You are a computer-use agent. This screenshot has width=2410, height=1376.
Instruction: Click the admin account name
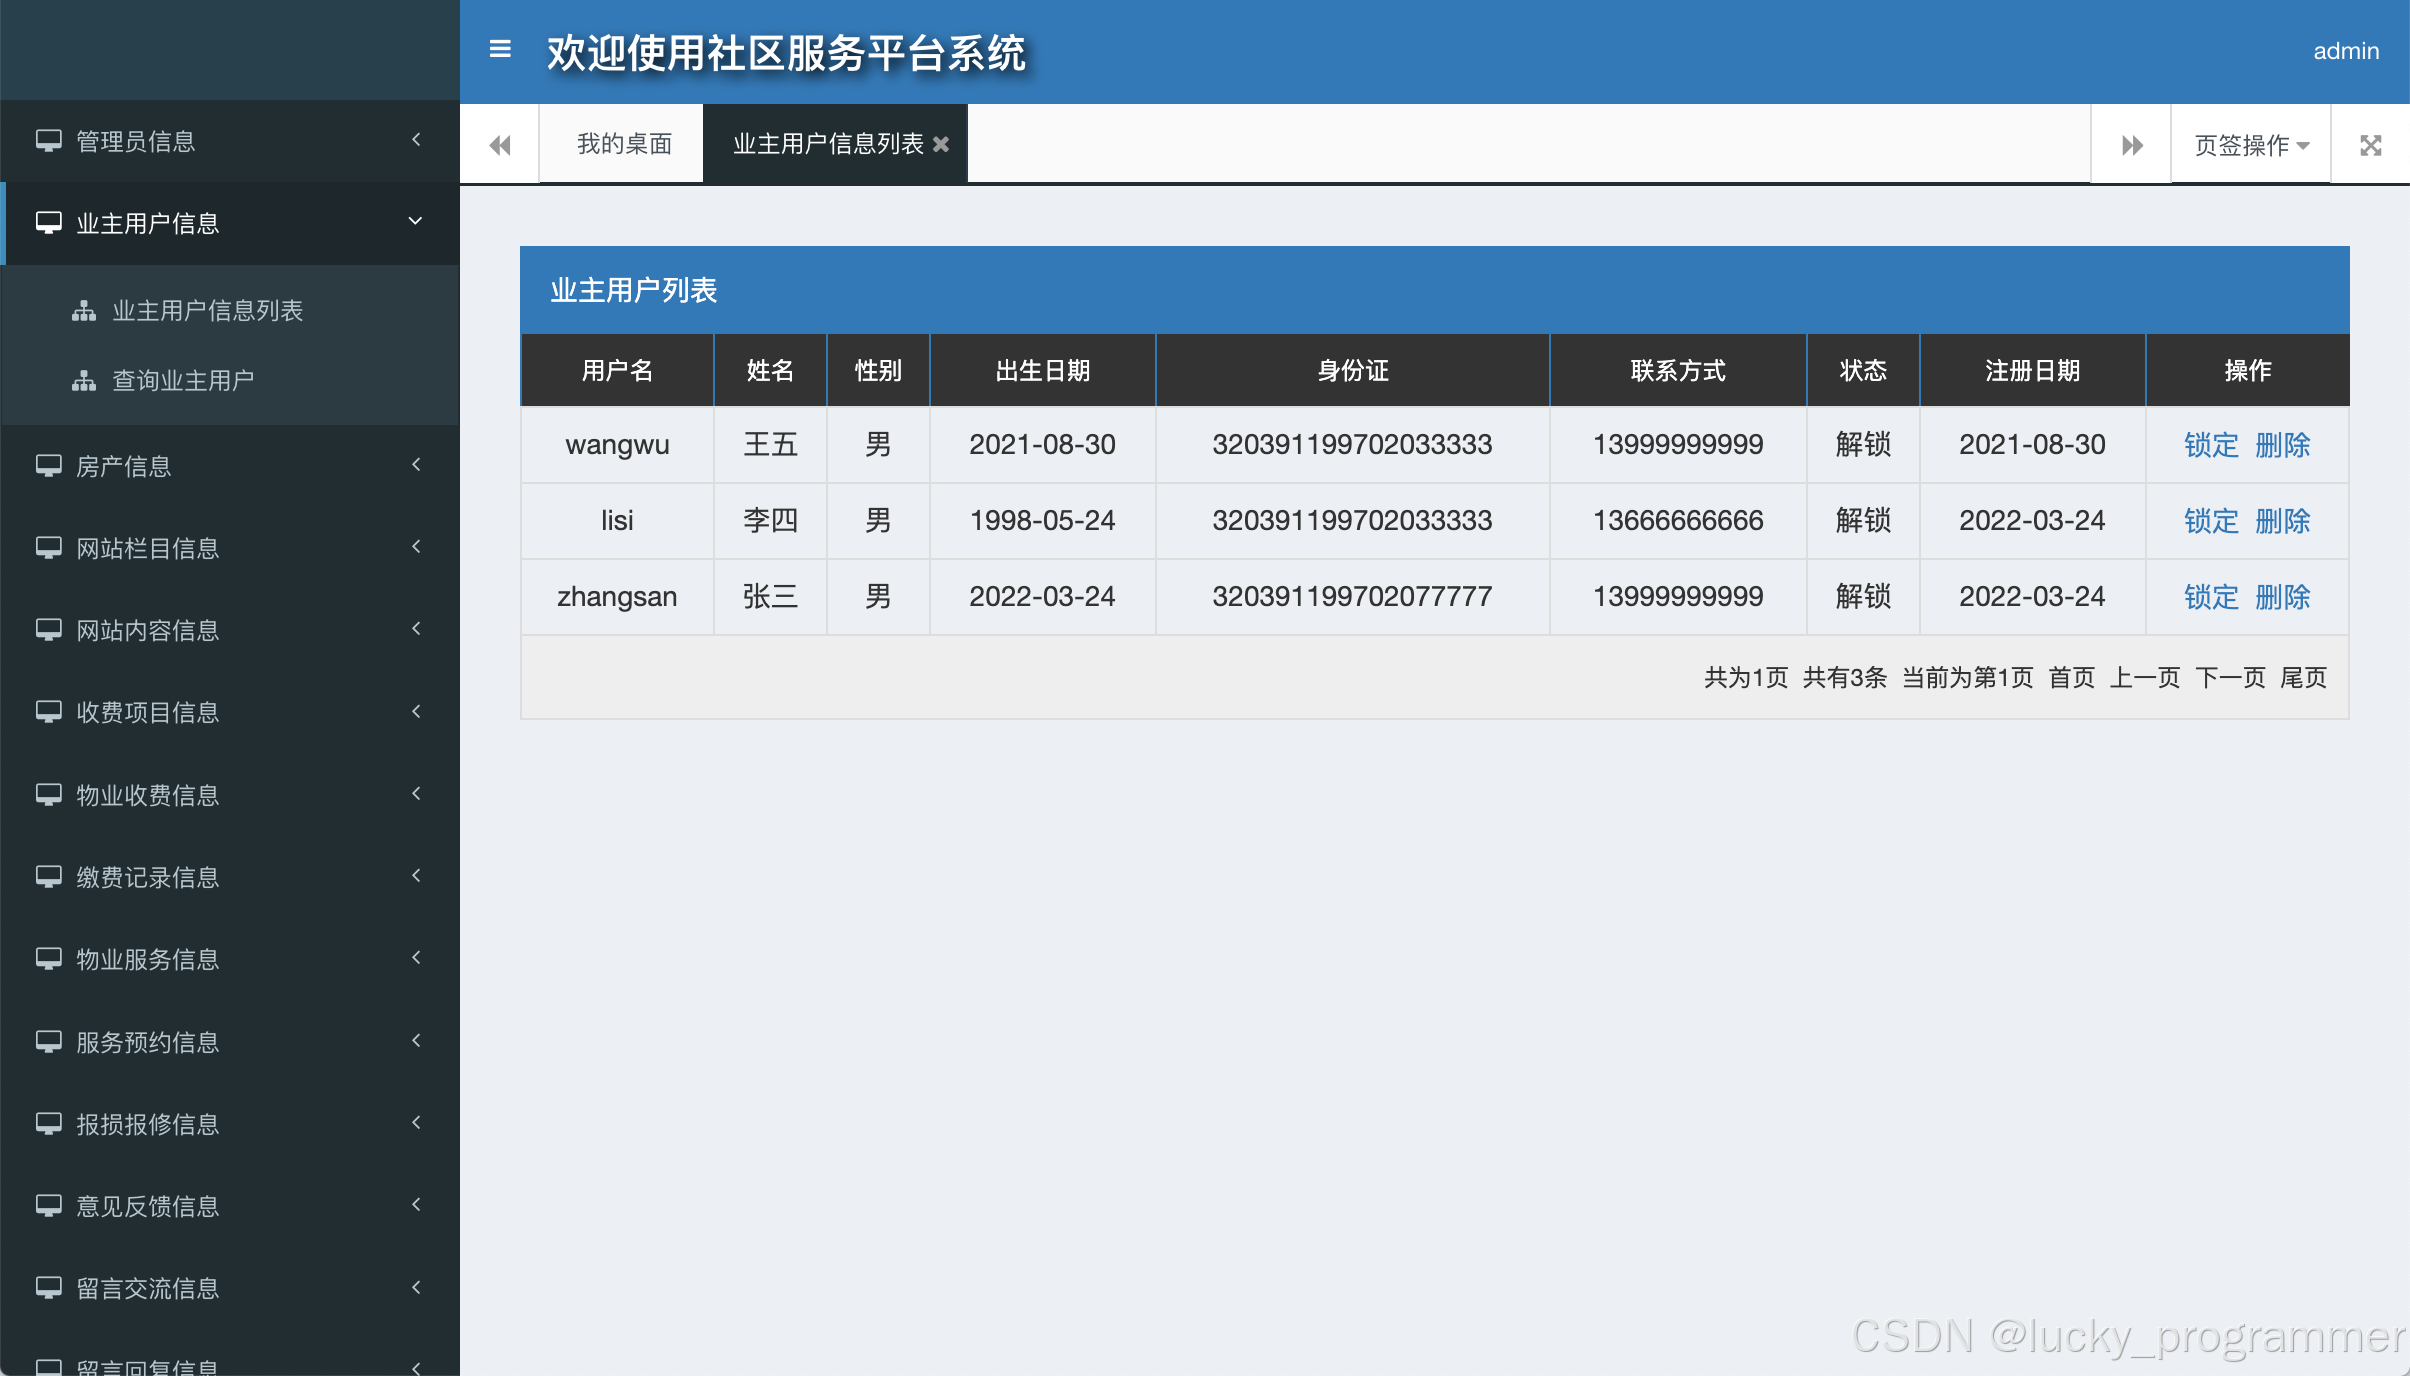2345,51
